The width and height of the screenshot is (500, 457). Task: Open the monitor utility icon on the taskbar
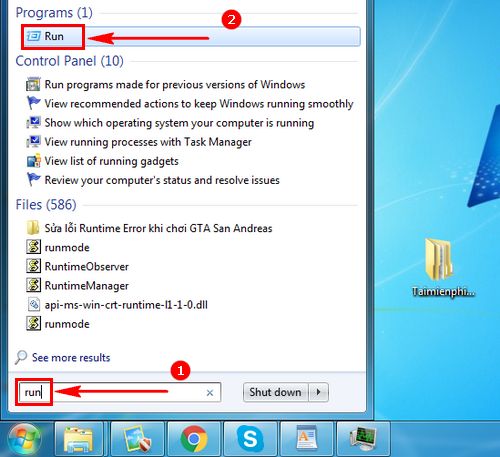pos(363,439)
